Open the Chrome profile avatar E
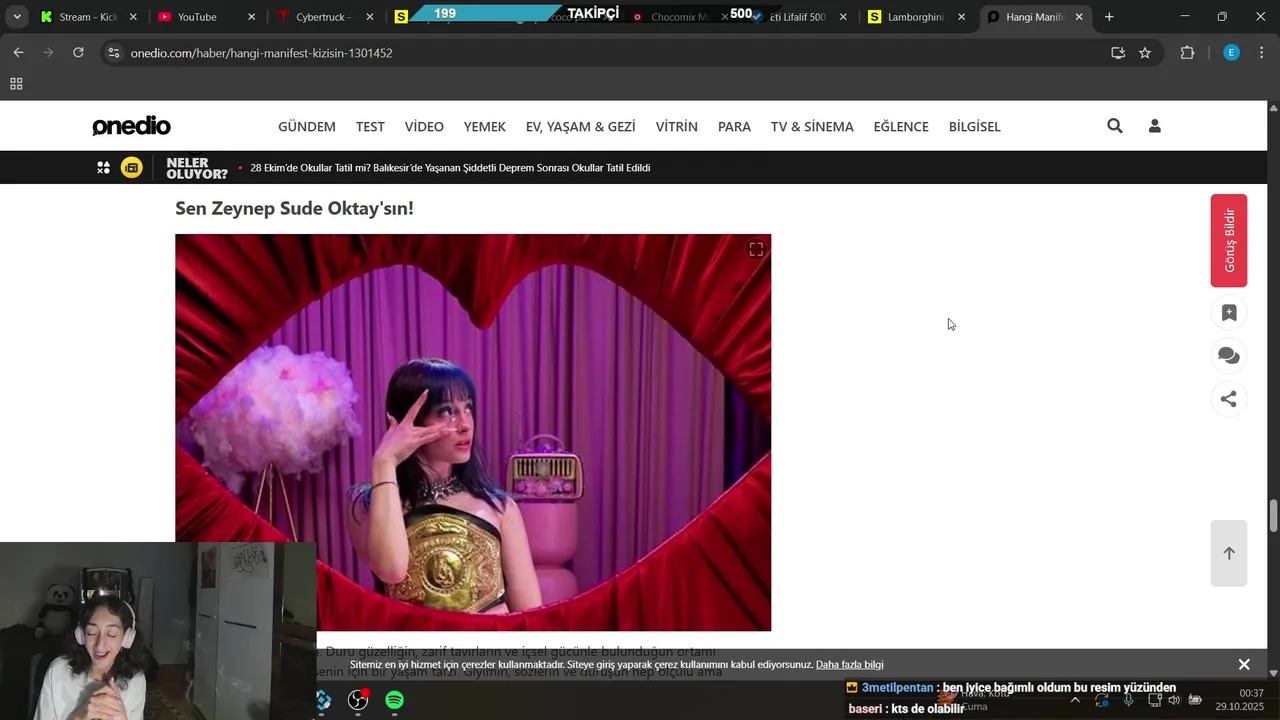This screenshot has height=720, width=1280. (1232, 53)
